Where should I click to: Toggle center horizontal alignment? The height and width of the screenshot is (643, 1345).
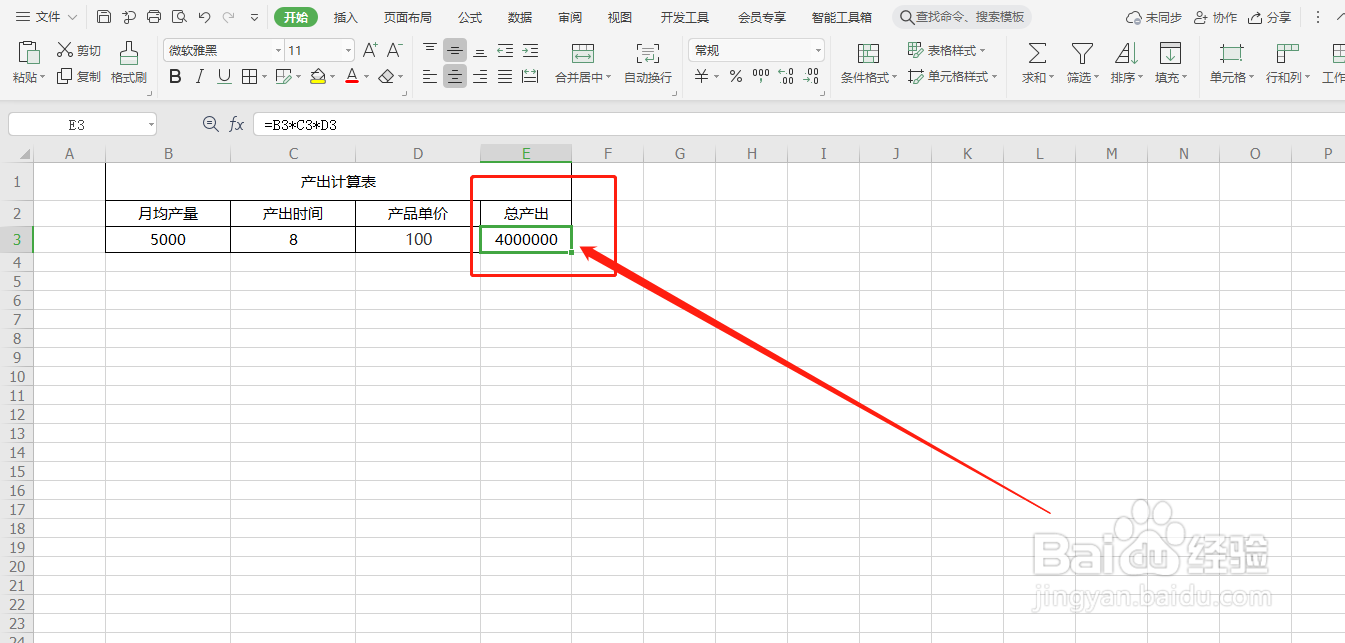click(x=455, y=76)
